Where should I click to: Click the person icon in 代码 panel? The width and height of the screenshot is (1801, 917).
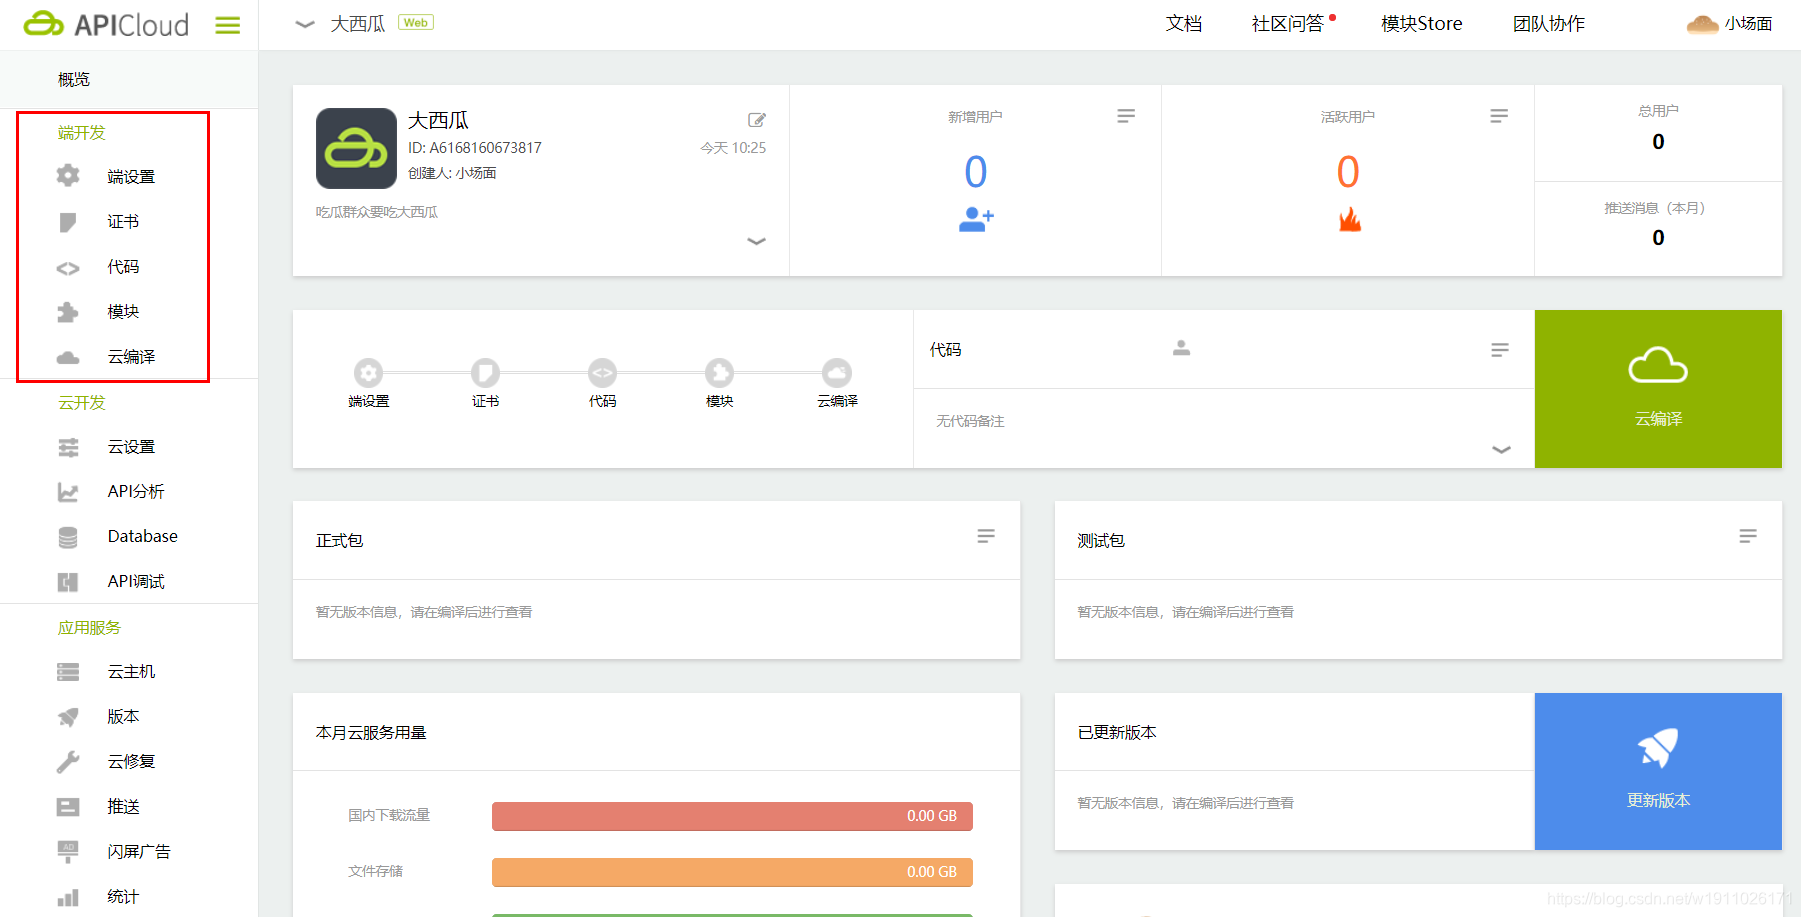click(1181, 348)
